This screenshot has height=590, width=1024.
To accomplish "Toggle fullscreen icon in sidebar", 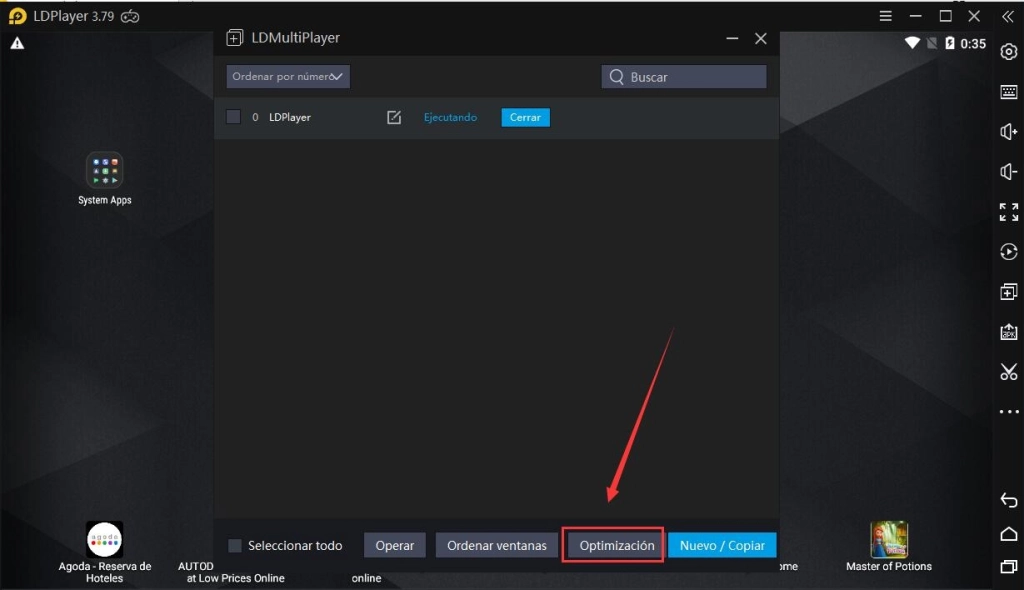I will 1008,212.
